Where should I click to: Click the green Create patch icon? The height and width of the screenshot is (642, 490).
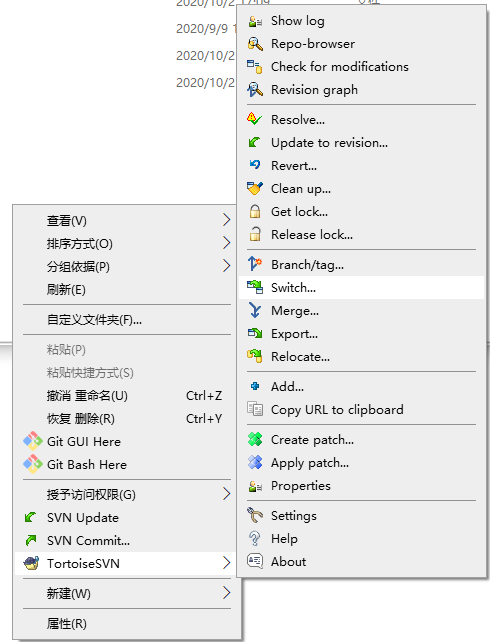[255, 440]
